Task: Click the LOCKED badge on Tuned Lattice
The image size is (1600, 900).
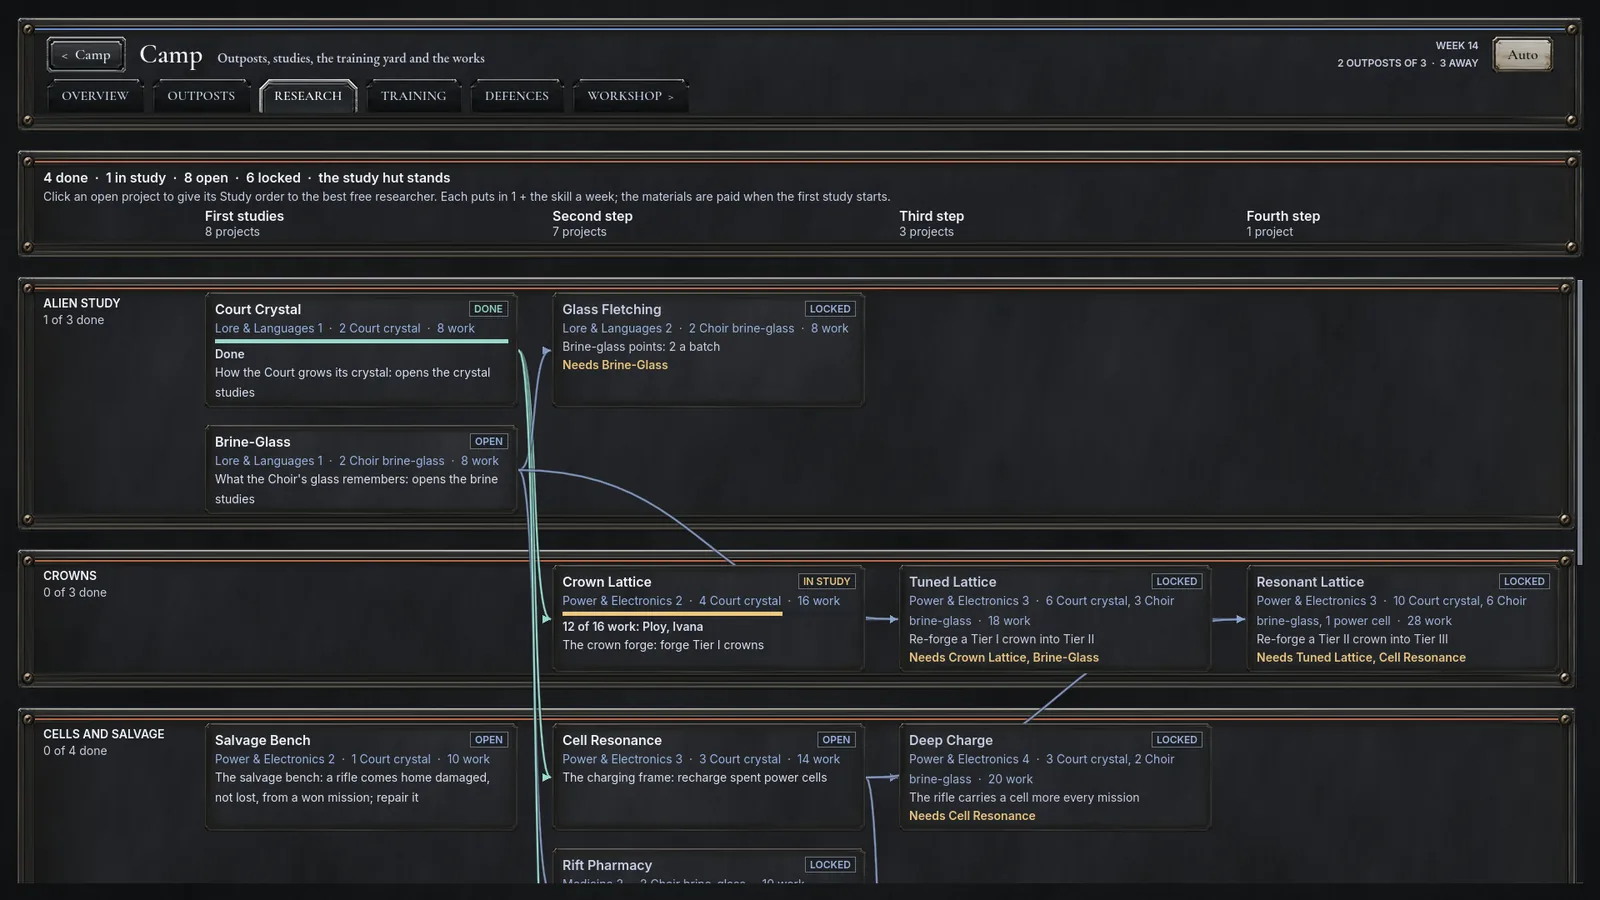Action: point(1177,581)
